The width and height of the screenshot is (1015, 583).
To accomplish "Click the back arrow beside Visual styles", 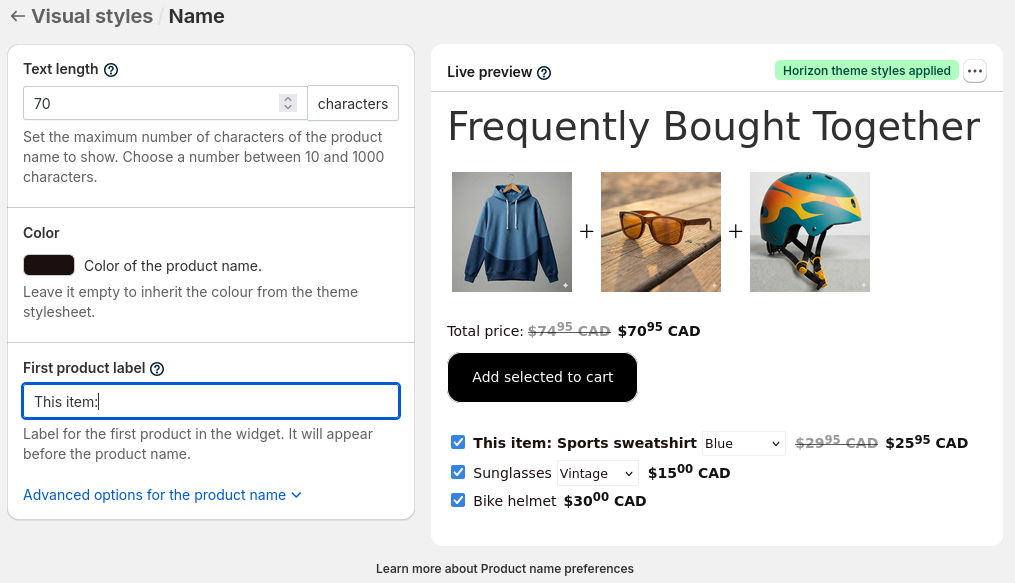I will click(17, 16).
